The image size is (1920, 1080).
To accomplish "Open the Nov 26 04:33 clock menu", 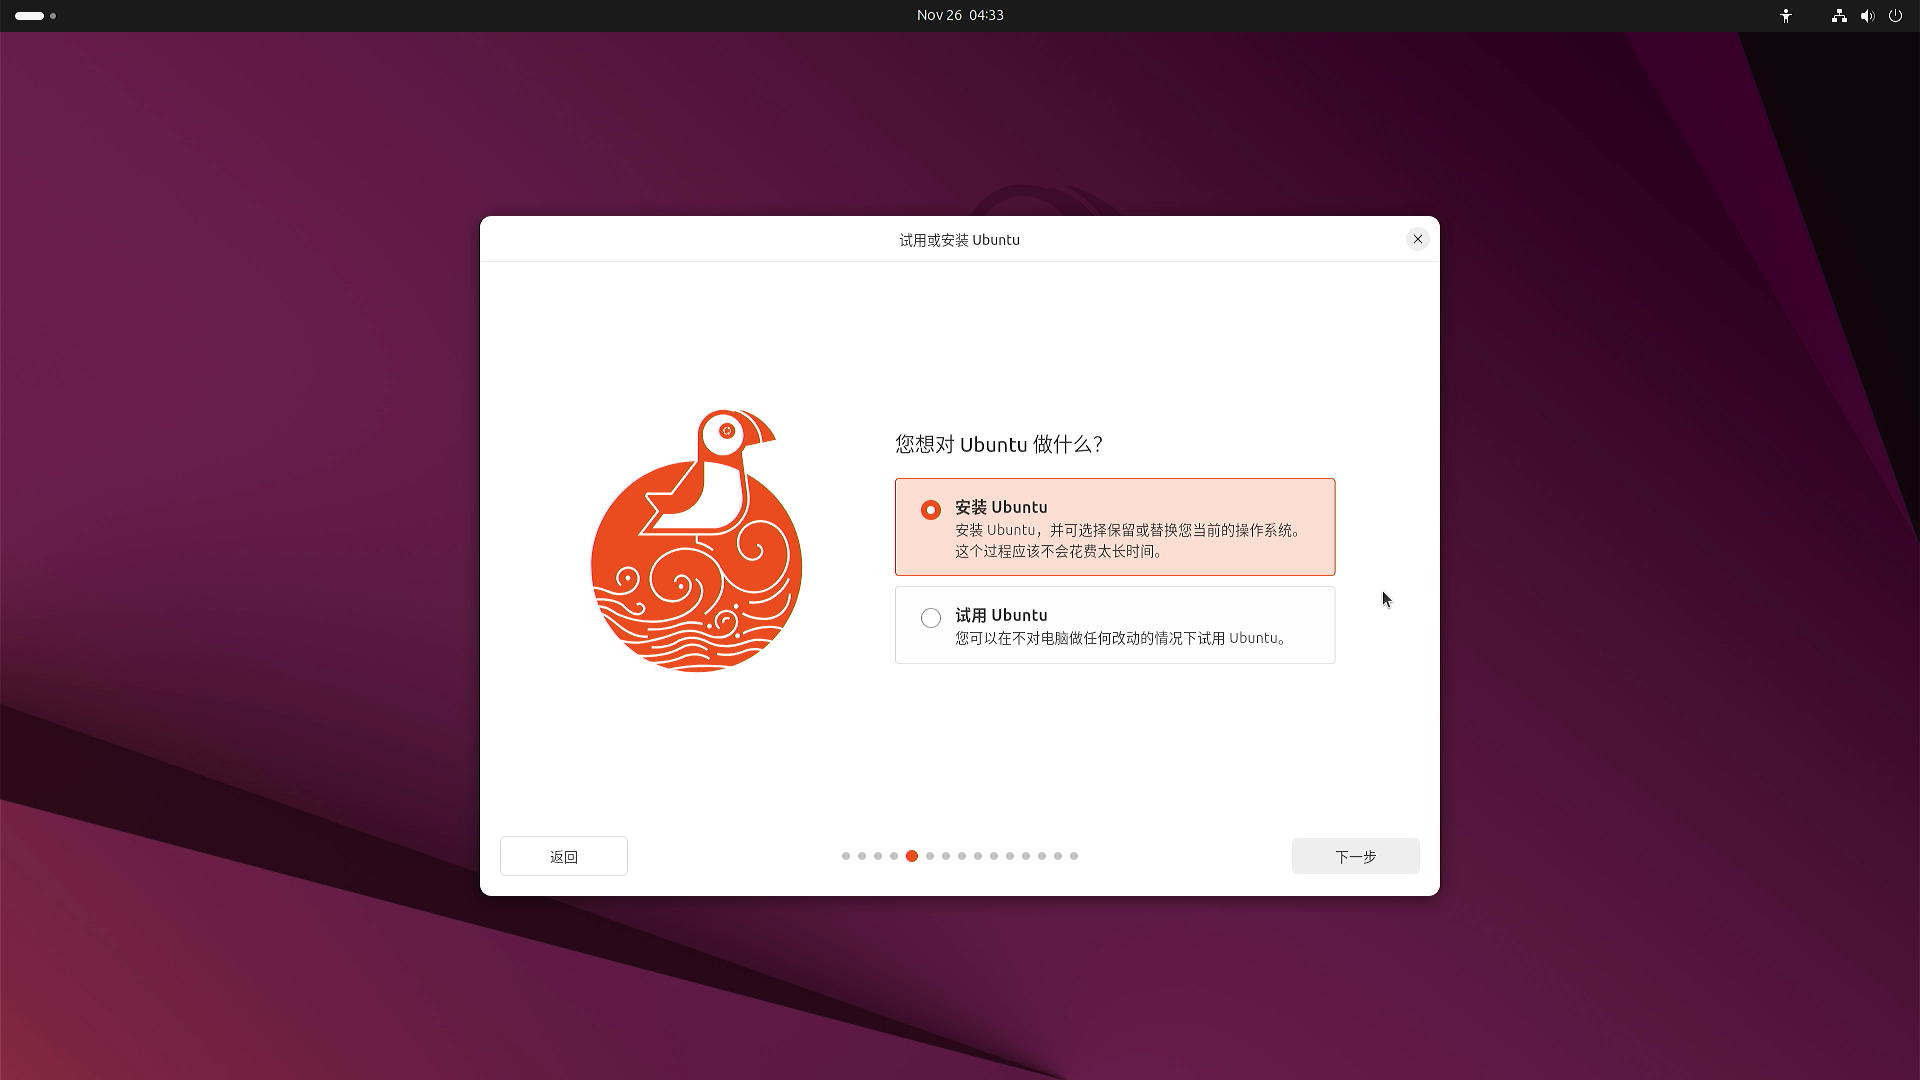I will (x=959, y=15).
